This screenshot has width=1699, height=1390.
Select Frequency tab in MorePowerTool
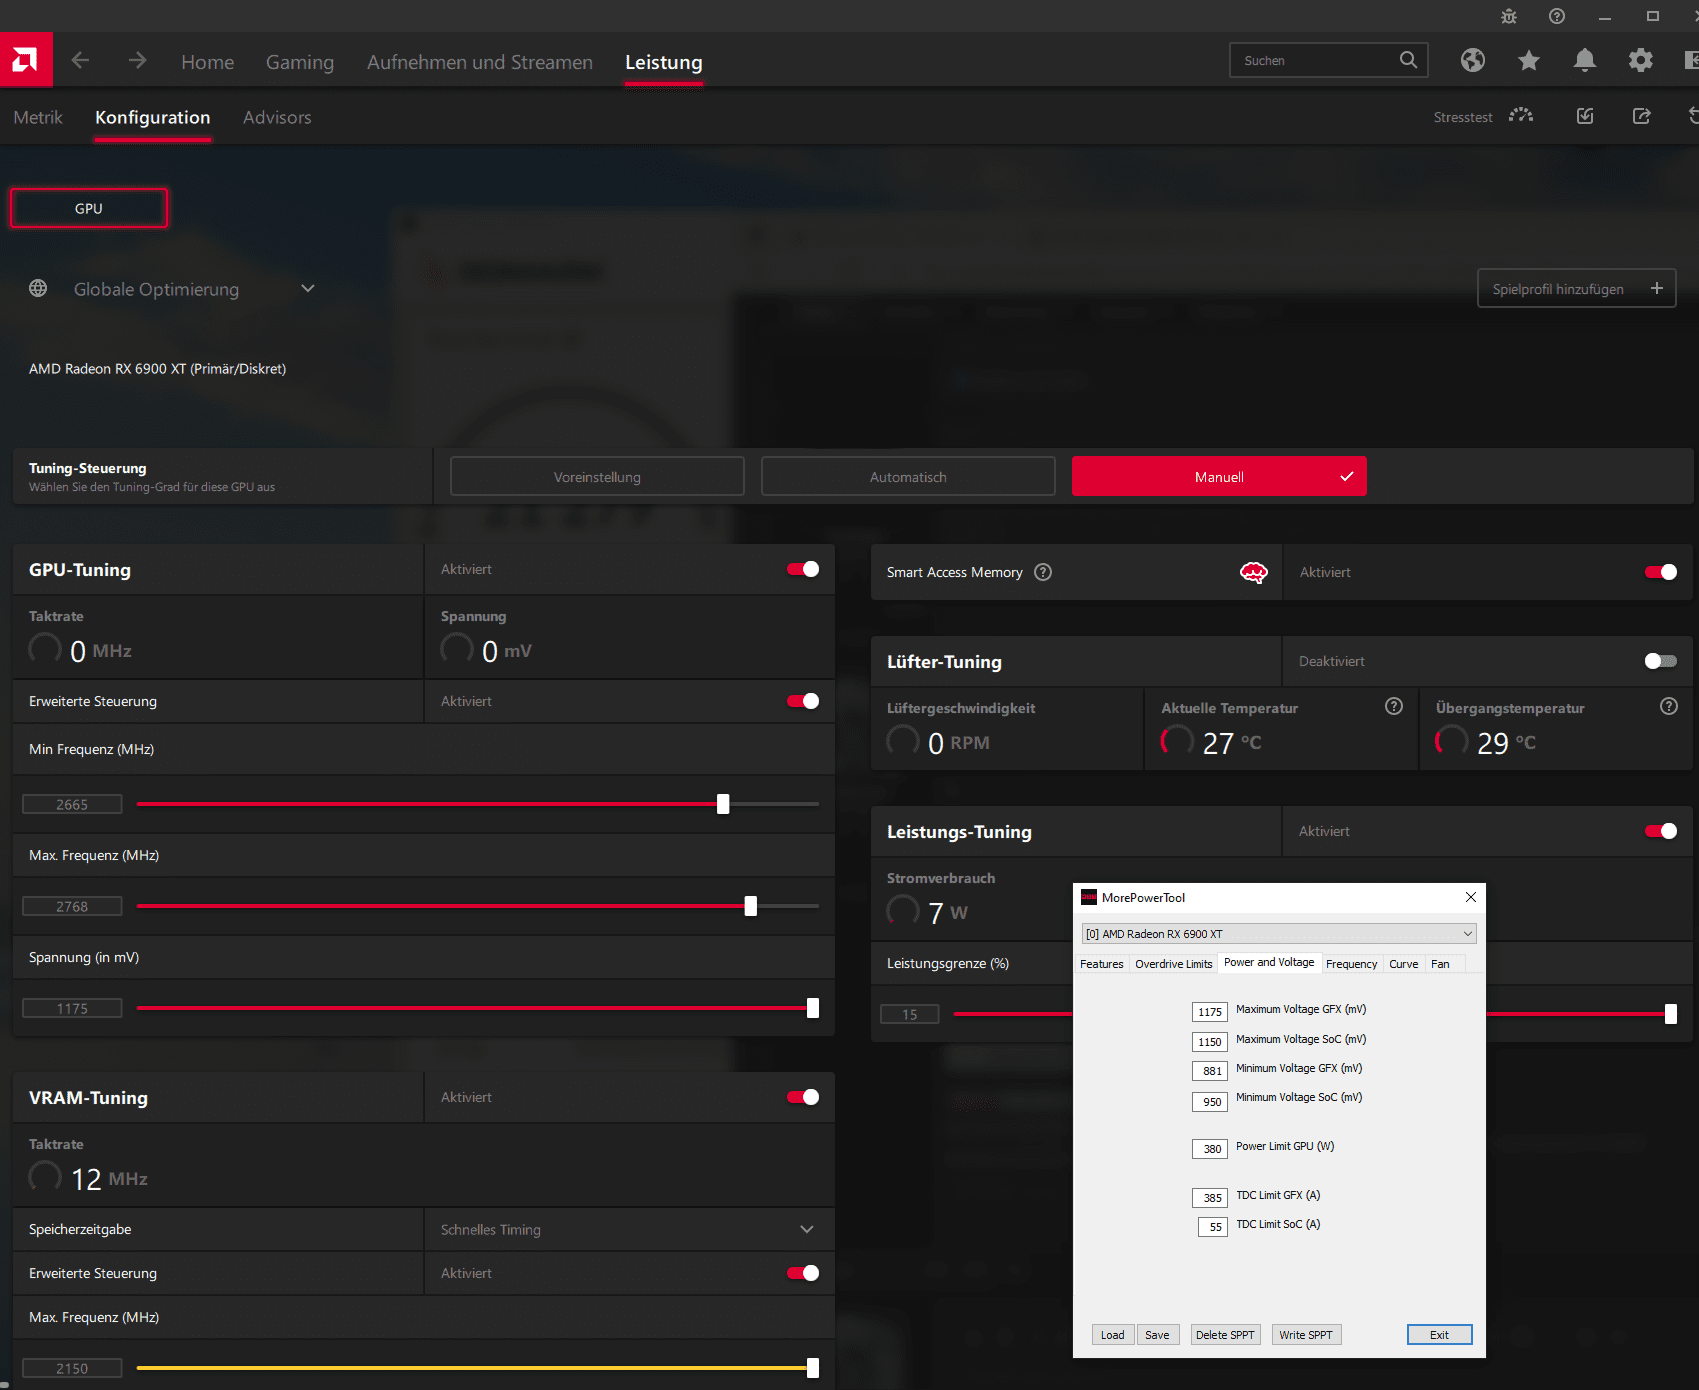pos(1351,964)
